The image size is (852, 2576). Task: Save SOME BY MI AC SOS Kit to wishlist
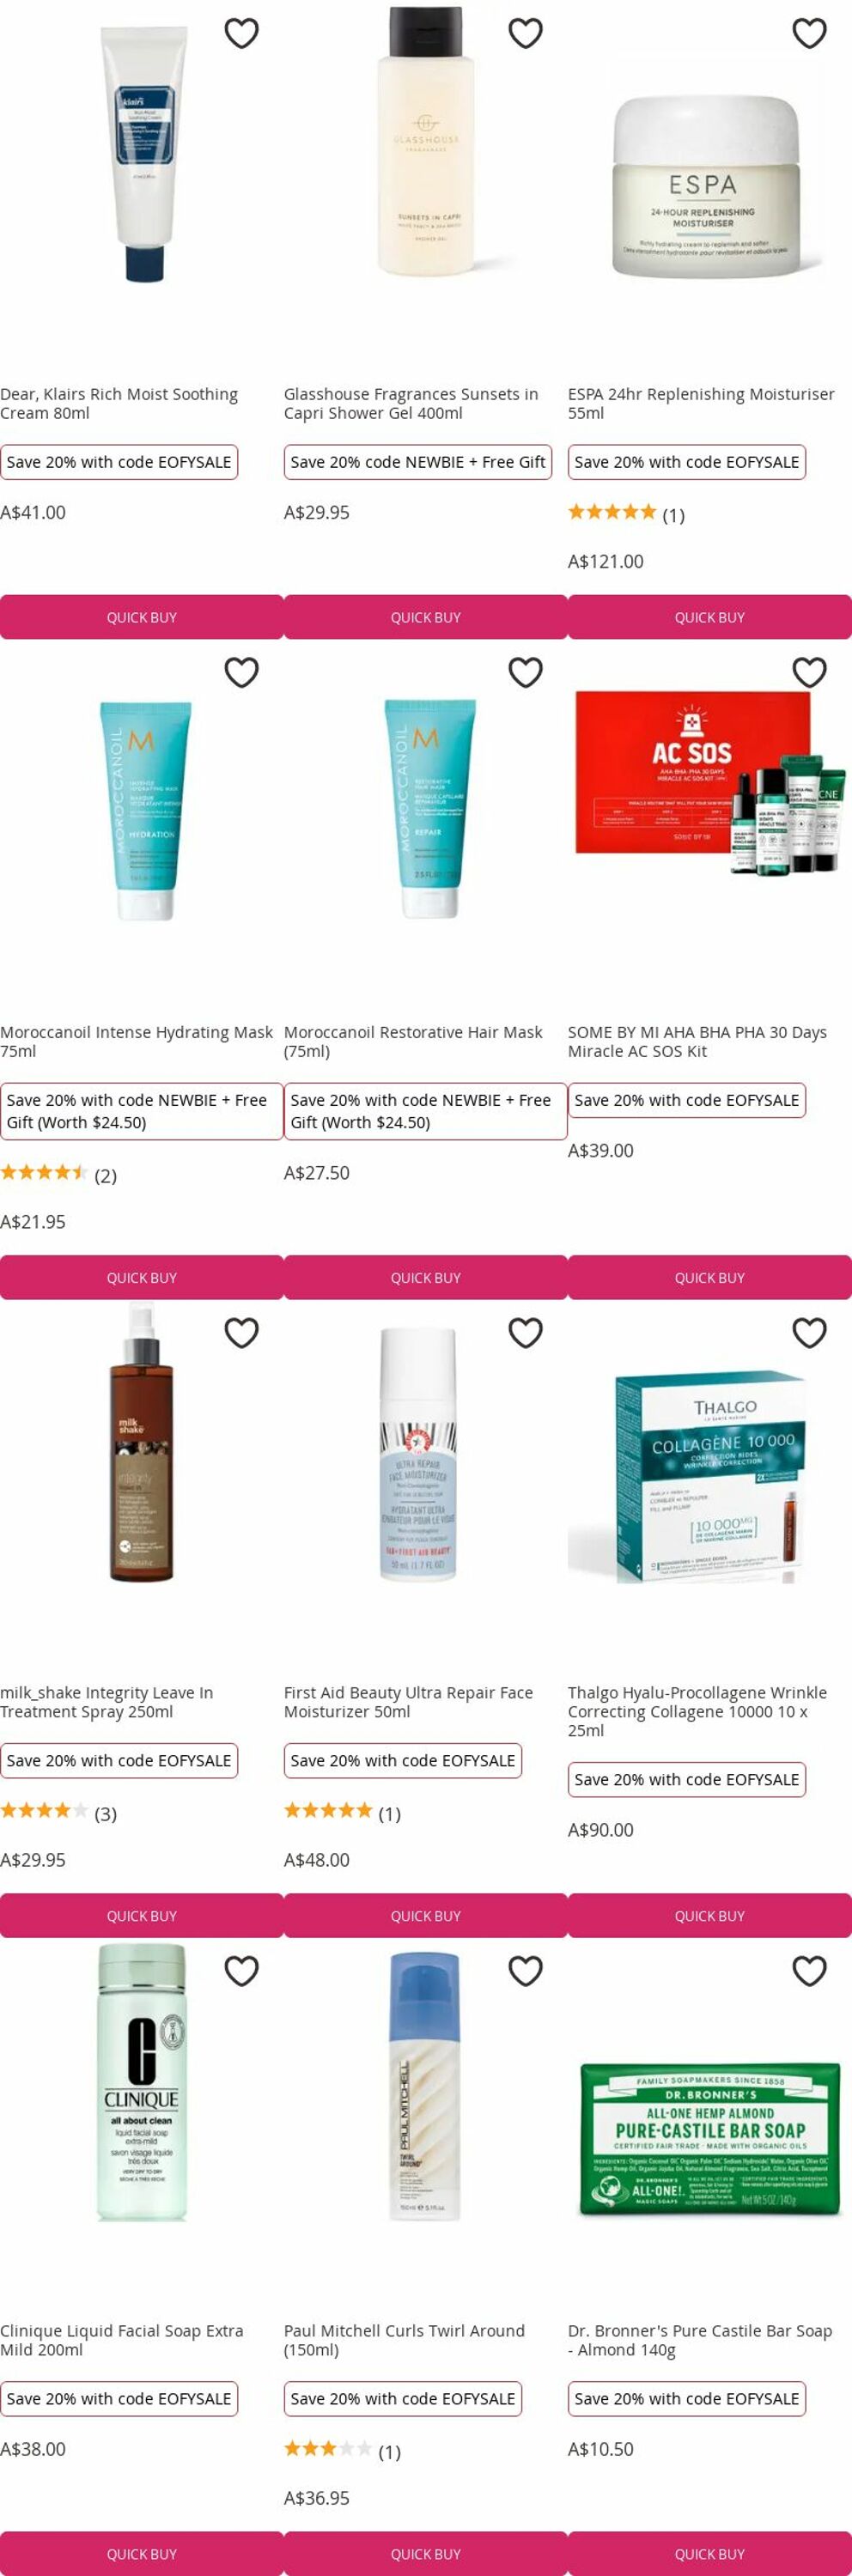(809, 672)
